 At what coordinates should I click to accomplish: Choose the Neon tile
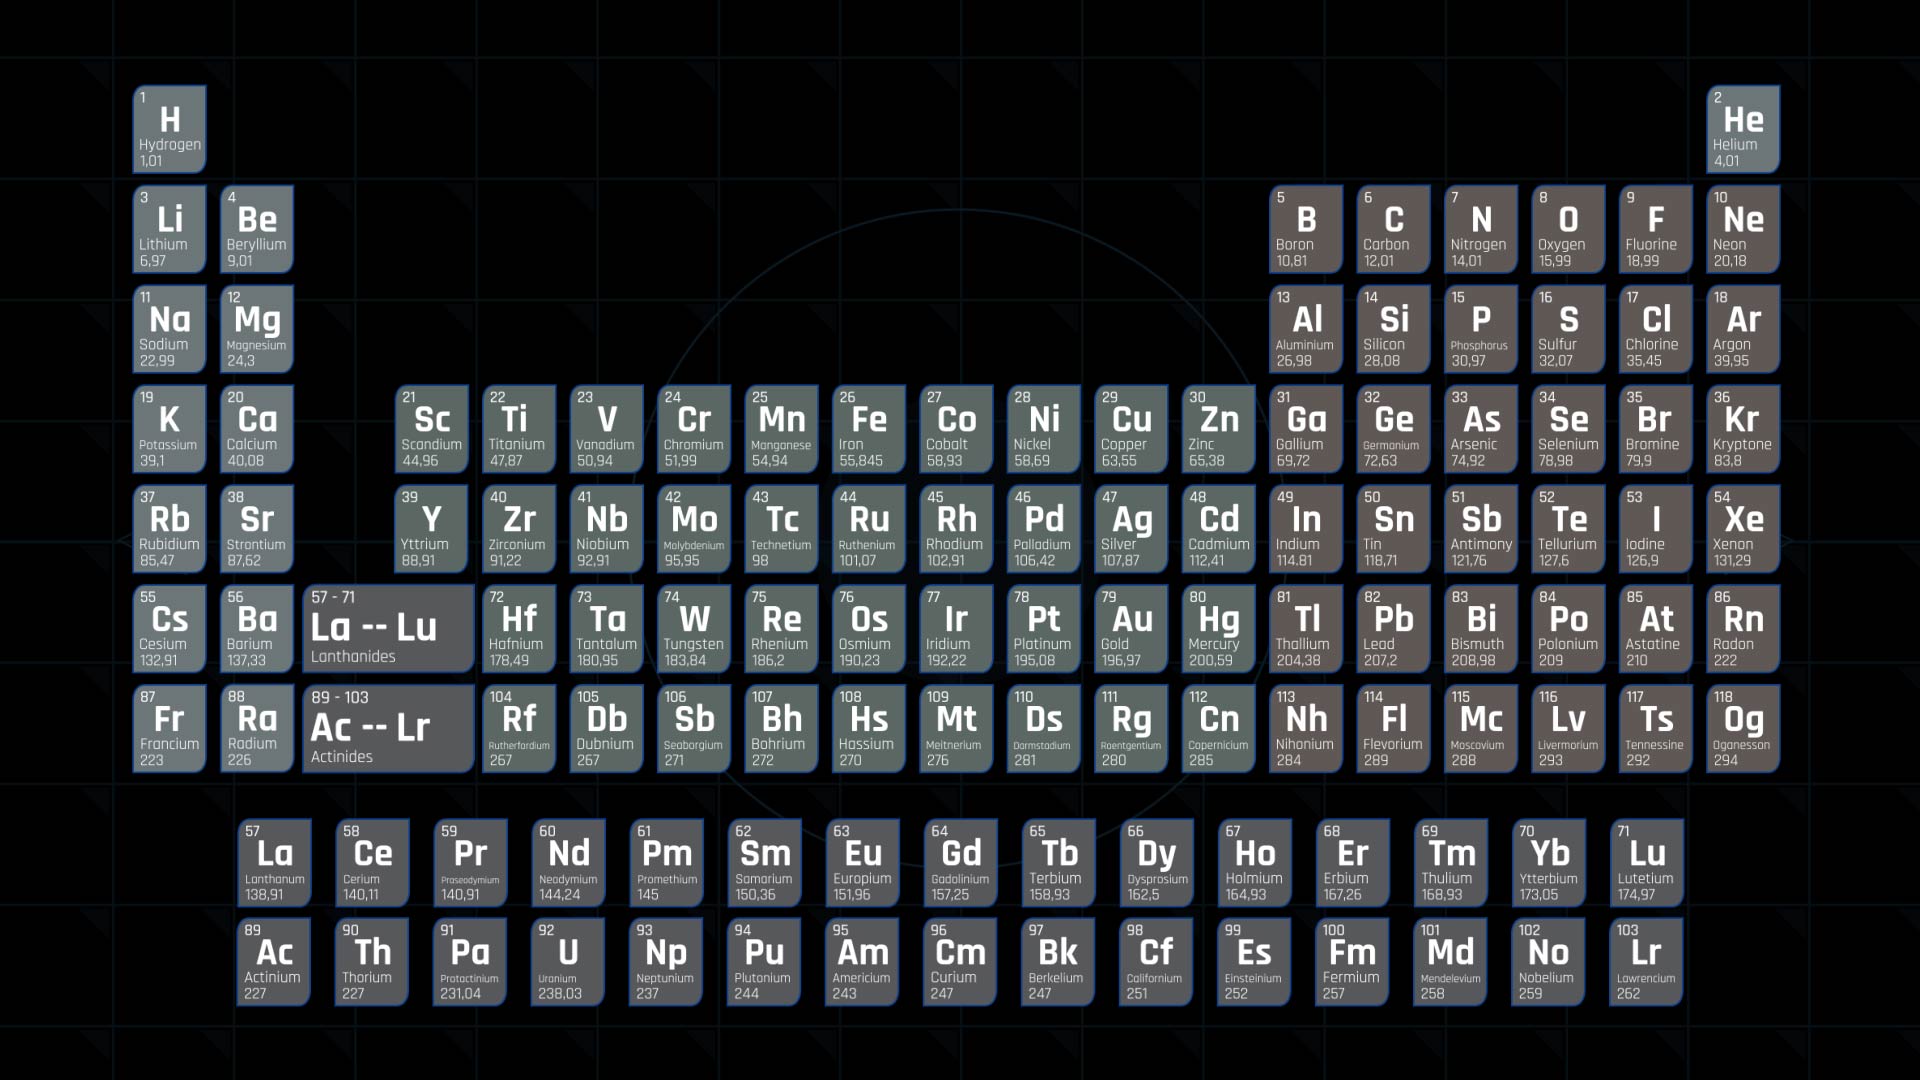(1744, 229)
